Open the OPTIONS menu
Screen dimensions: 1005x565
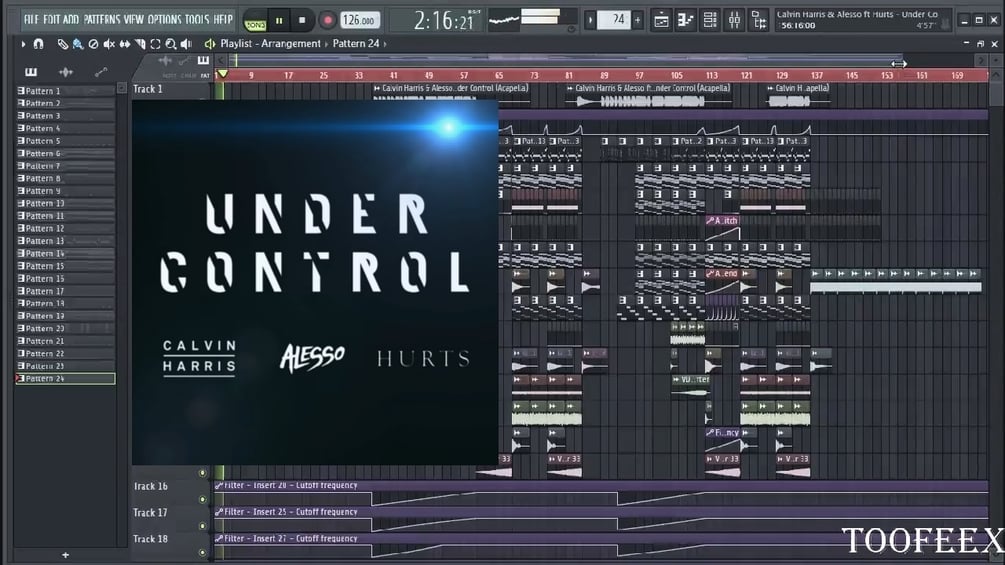(165, 19)
